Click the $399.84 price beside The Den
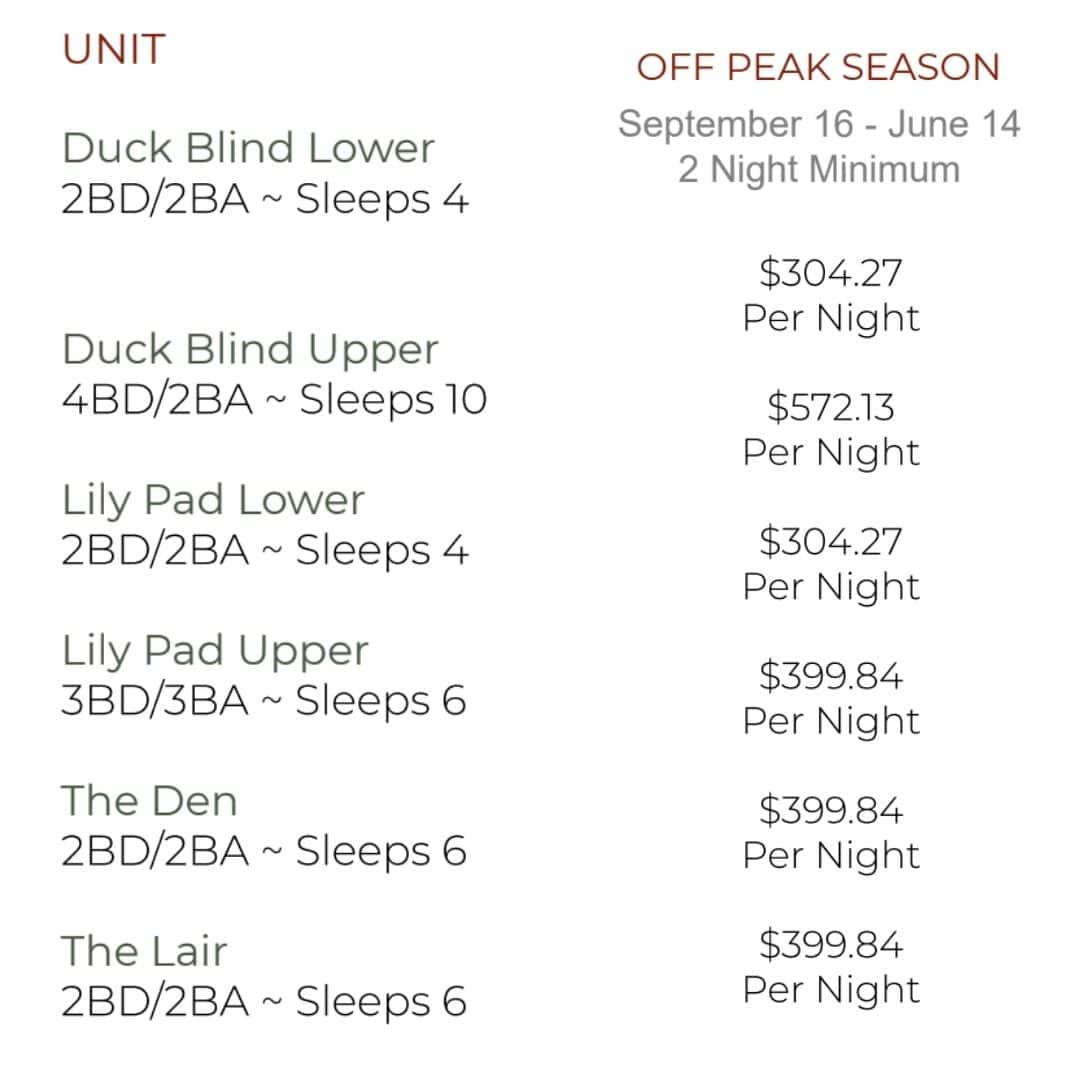The height and width of the screenshot is (1080, 1080). (831, 810)
